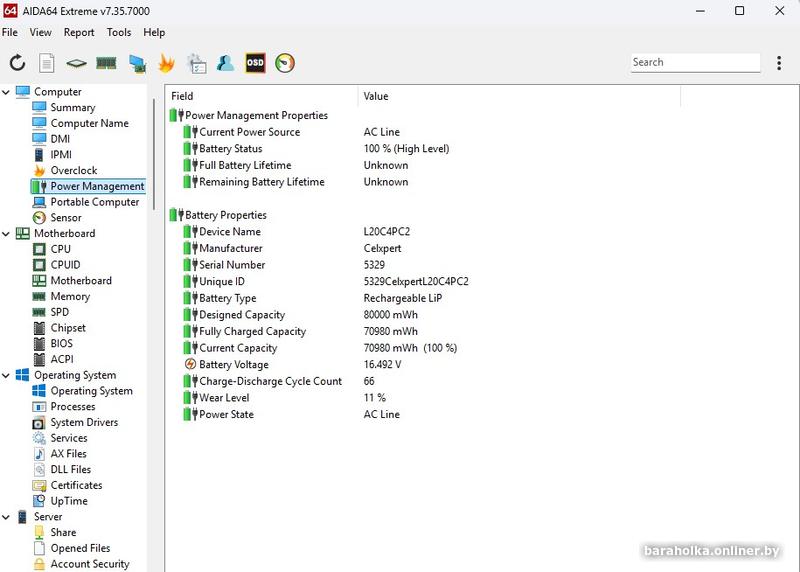Open the Tools menu

point(119,32)
